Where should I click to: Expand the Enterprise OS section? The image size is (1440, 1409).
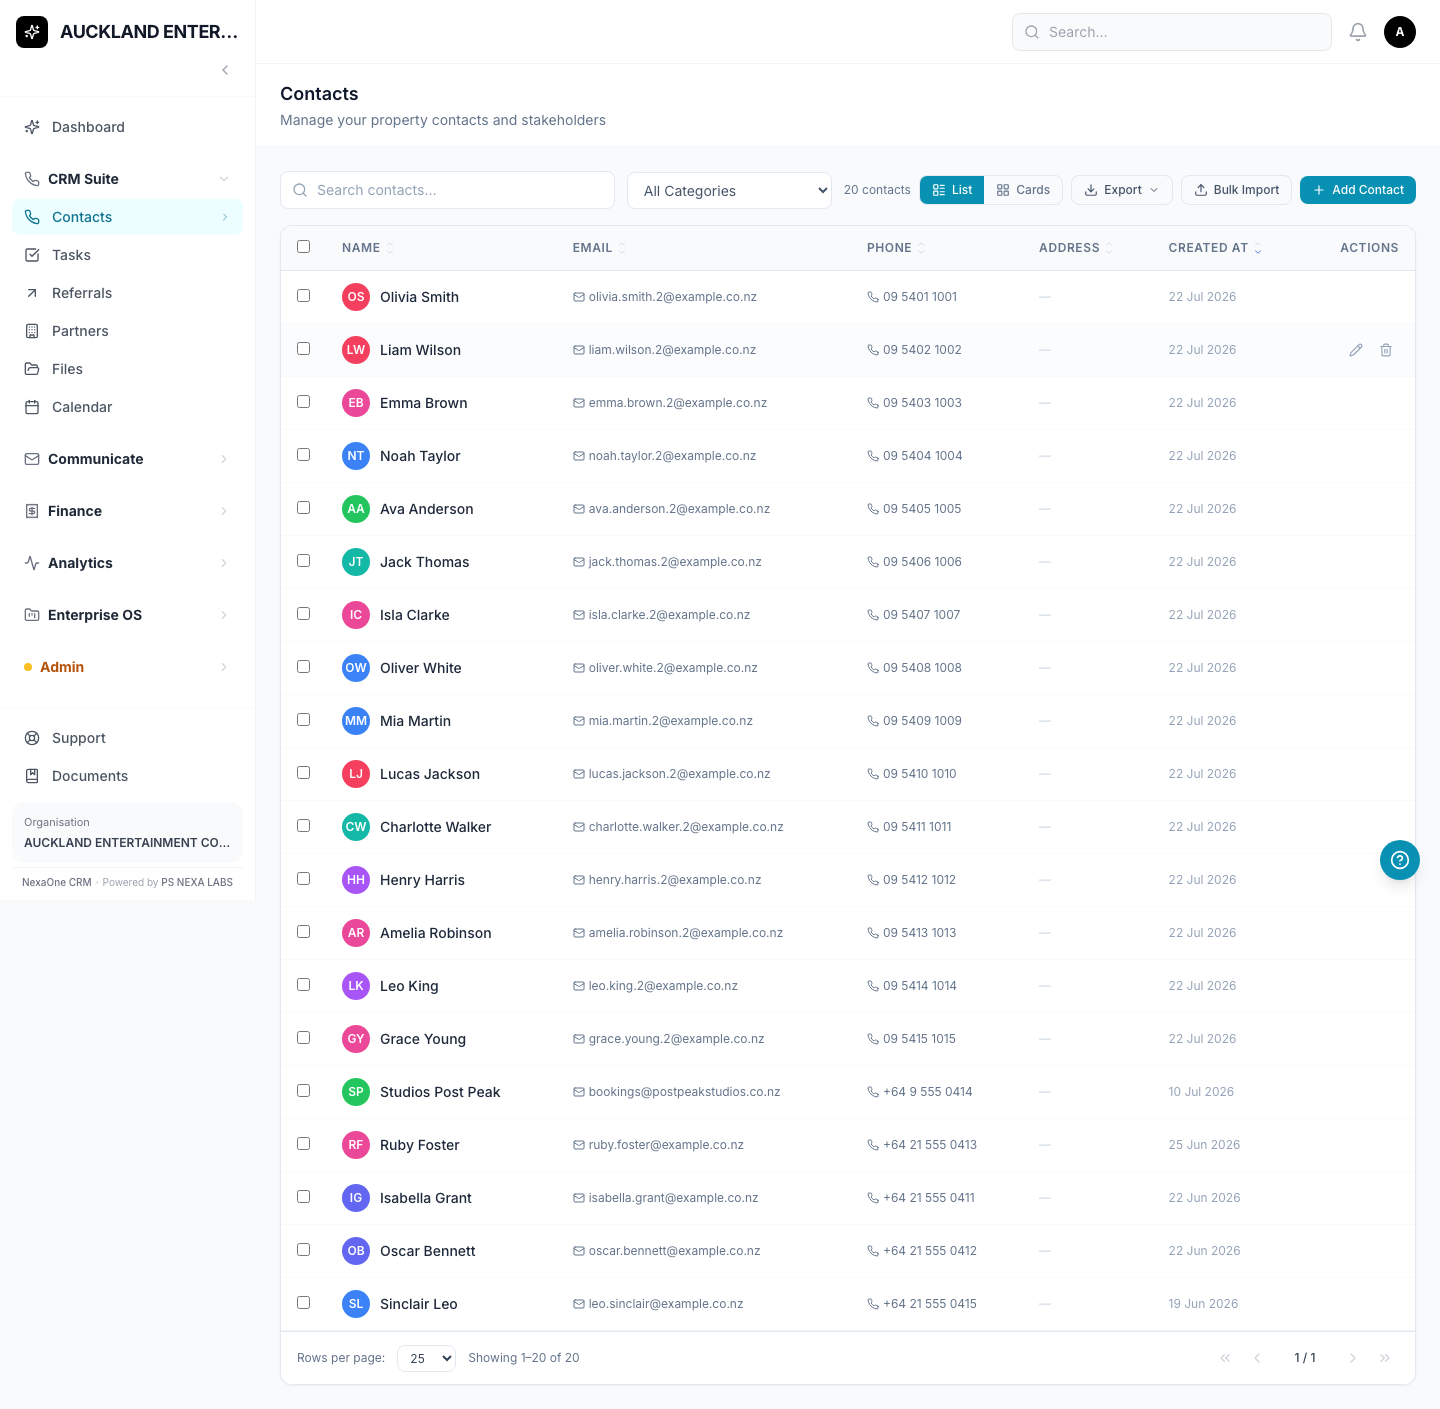[127, 615]
